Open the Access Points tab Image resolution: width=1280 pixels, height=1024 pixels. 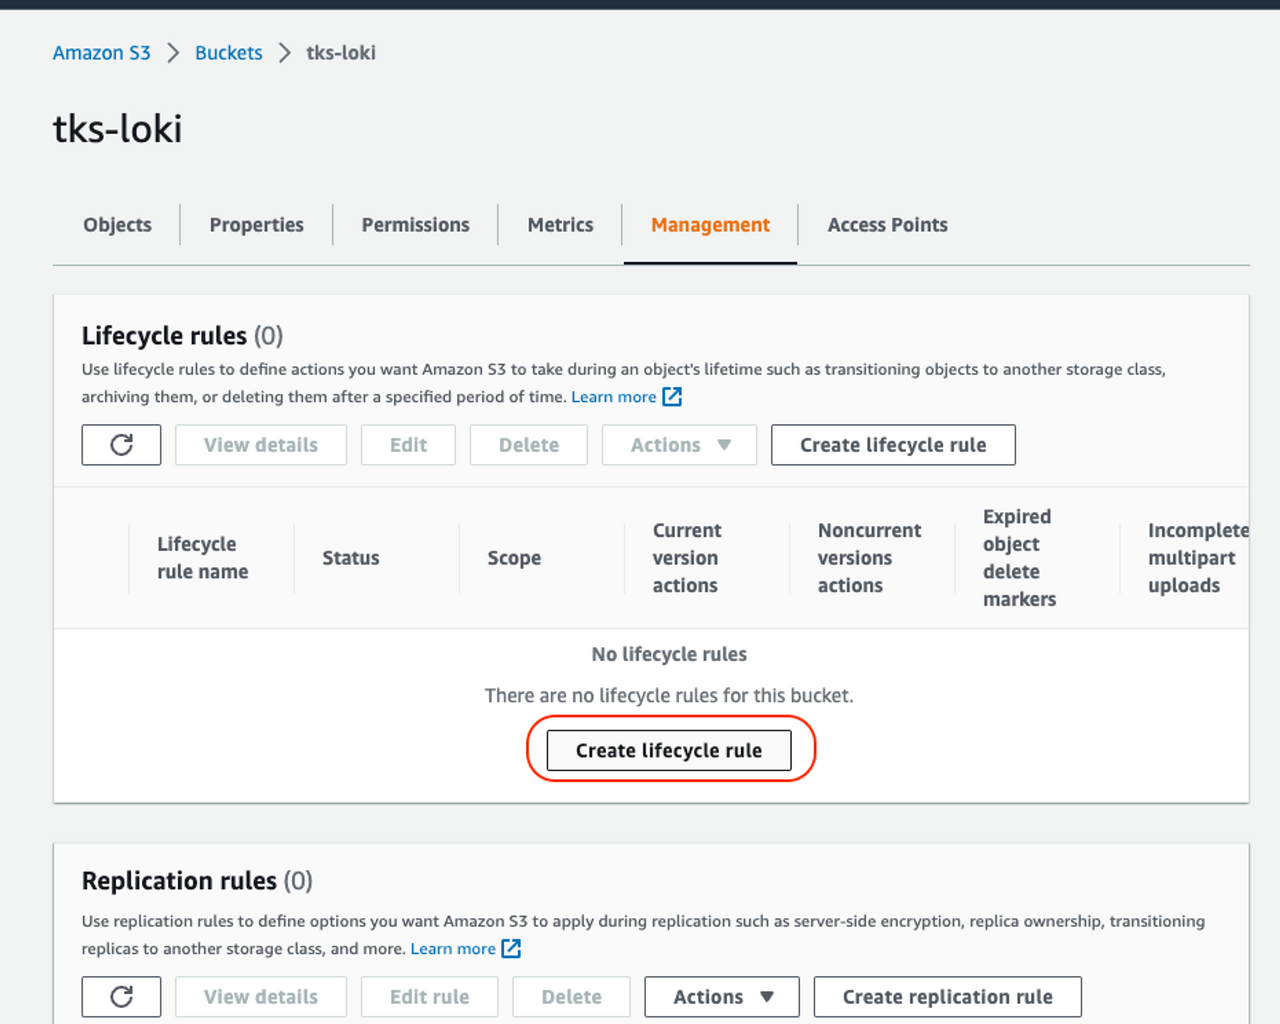(x=887, y=225)
